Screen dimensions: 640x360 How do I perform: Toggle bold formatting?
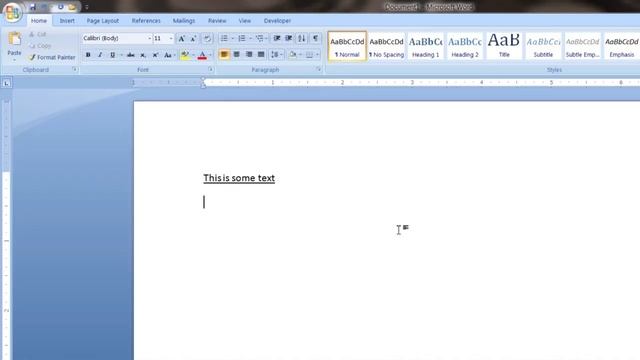point(88,55)
